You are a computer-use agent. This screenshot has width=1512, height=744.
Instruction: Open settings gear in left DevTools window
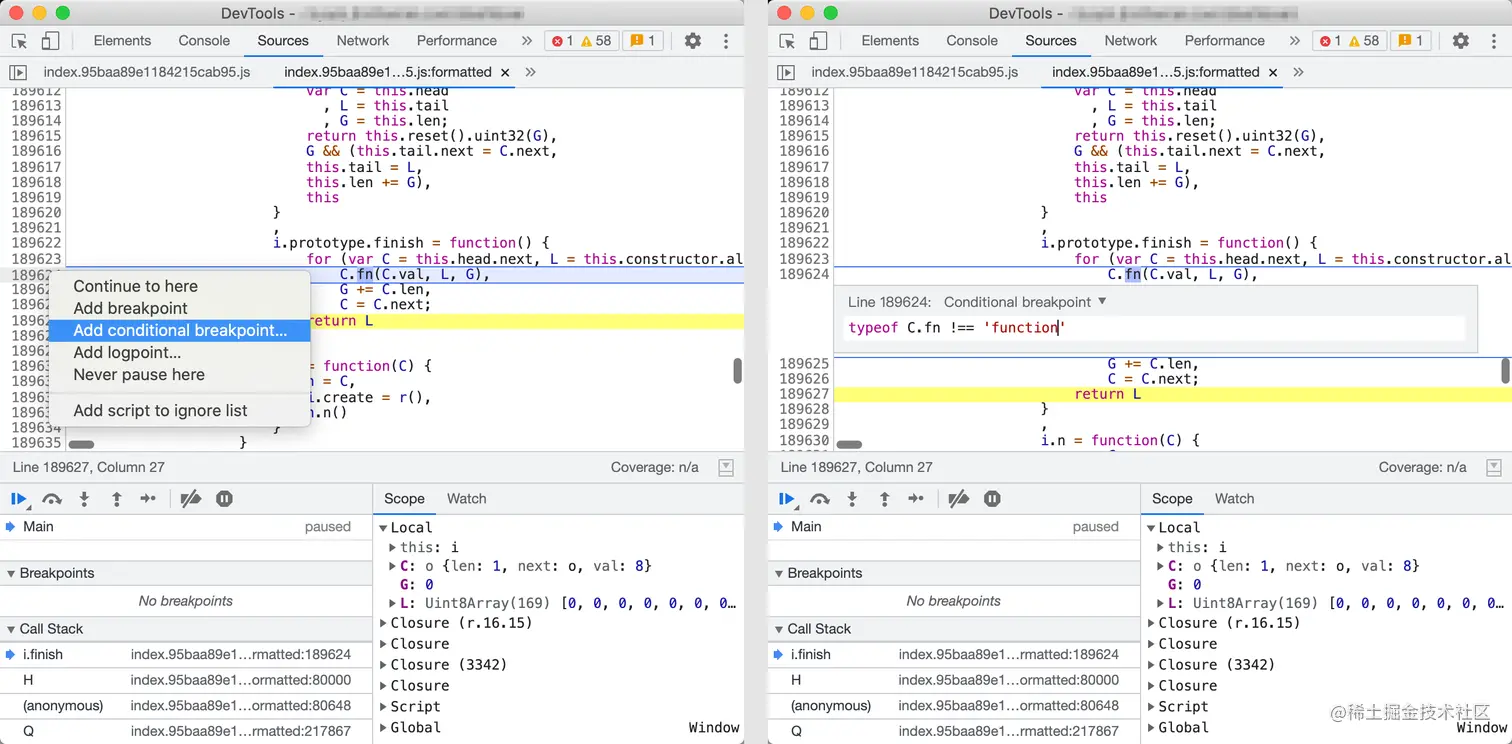[693, 41]
